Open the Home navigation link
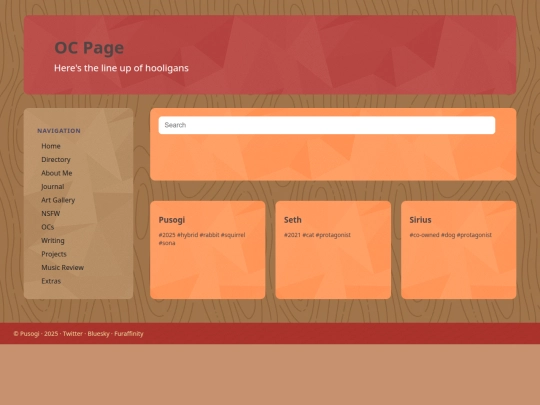Image resolution: width=540 pixels, height=405 pixels. (51, 146)
